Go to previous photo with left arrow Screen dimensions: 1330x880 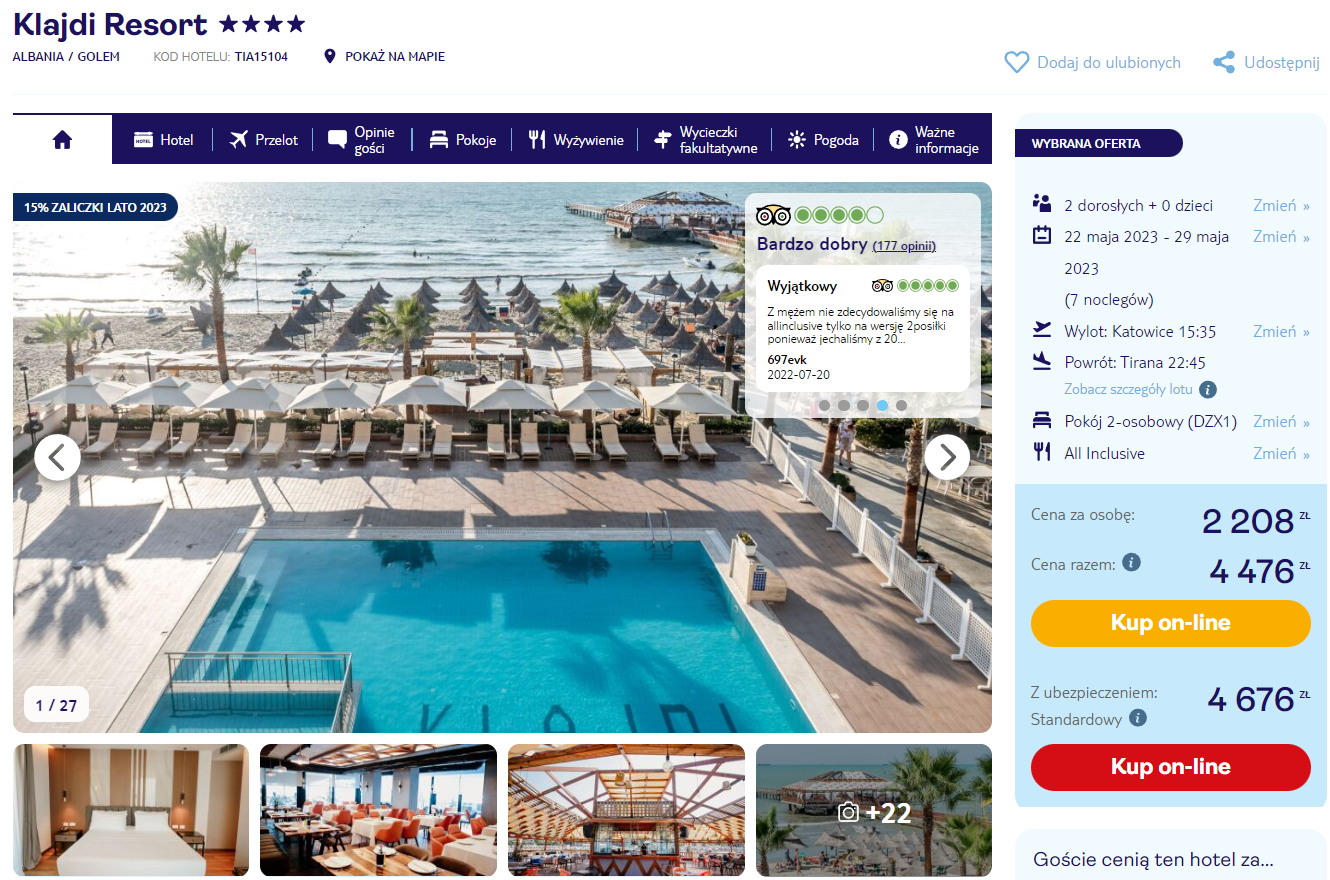point(57,457)
